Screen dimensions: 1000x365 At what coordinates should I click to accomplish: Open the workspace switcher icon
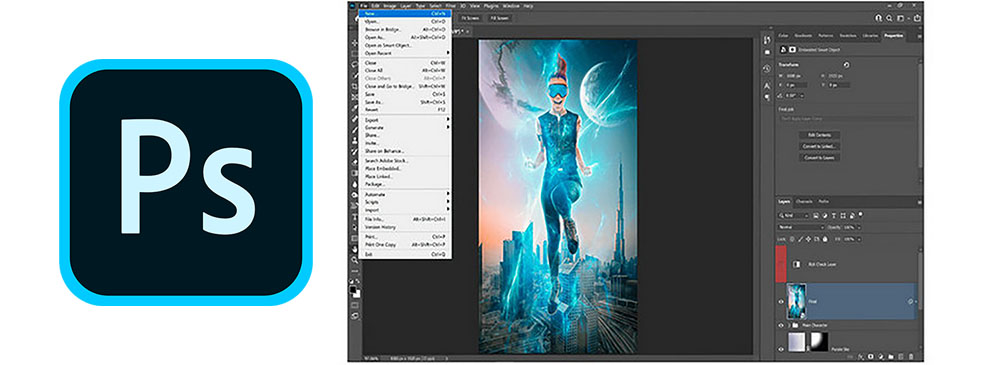point(901,18)
